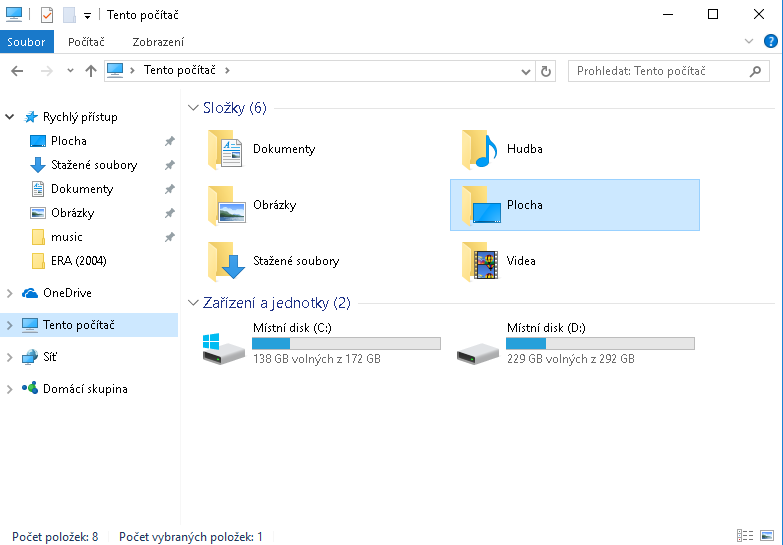The image size is (783, 545).
Task: Switch to large icons view in status bar
Action: (x=767, y=536)
